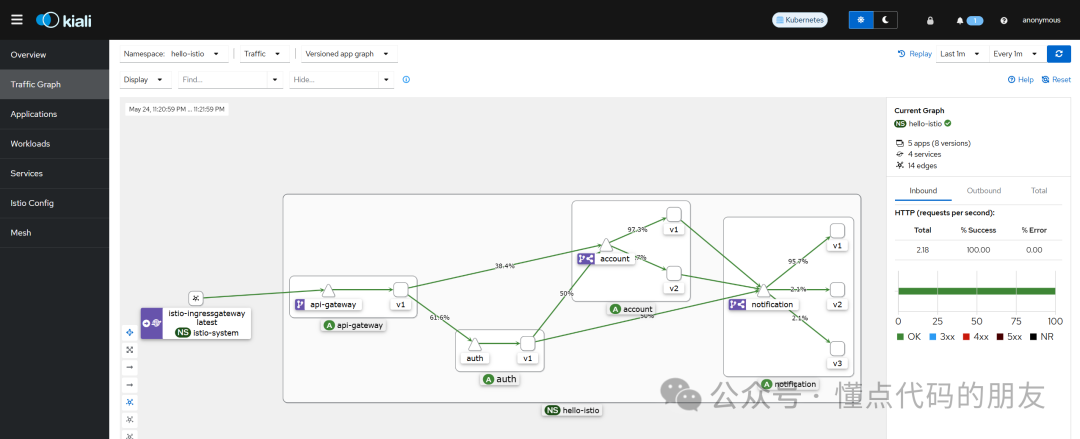Open the header help question-mark menu
Screen dimensions: 1080x439
1004,21
